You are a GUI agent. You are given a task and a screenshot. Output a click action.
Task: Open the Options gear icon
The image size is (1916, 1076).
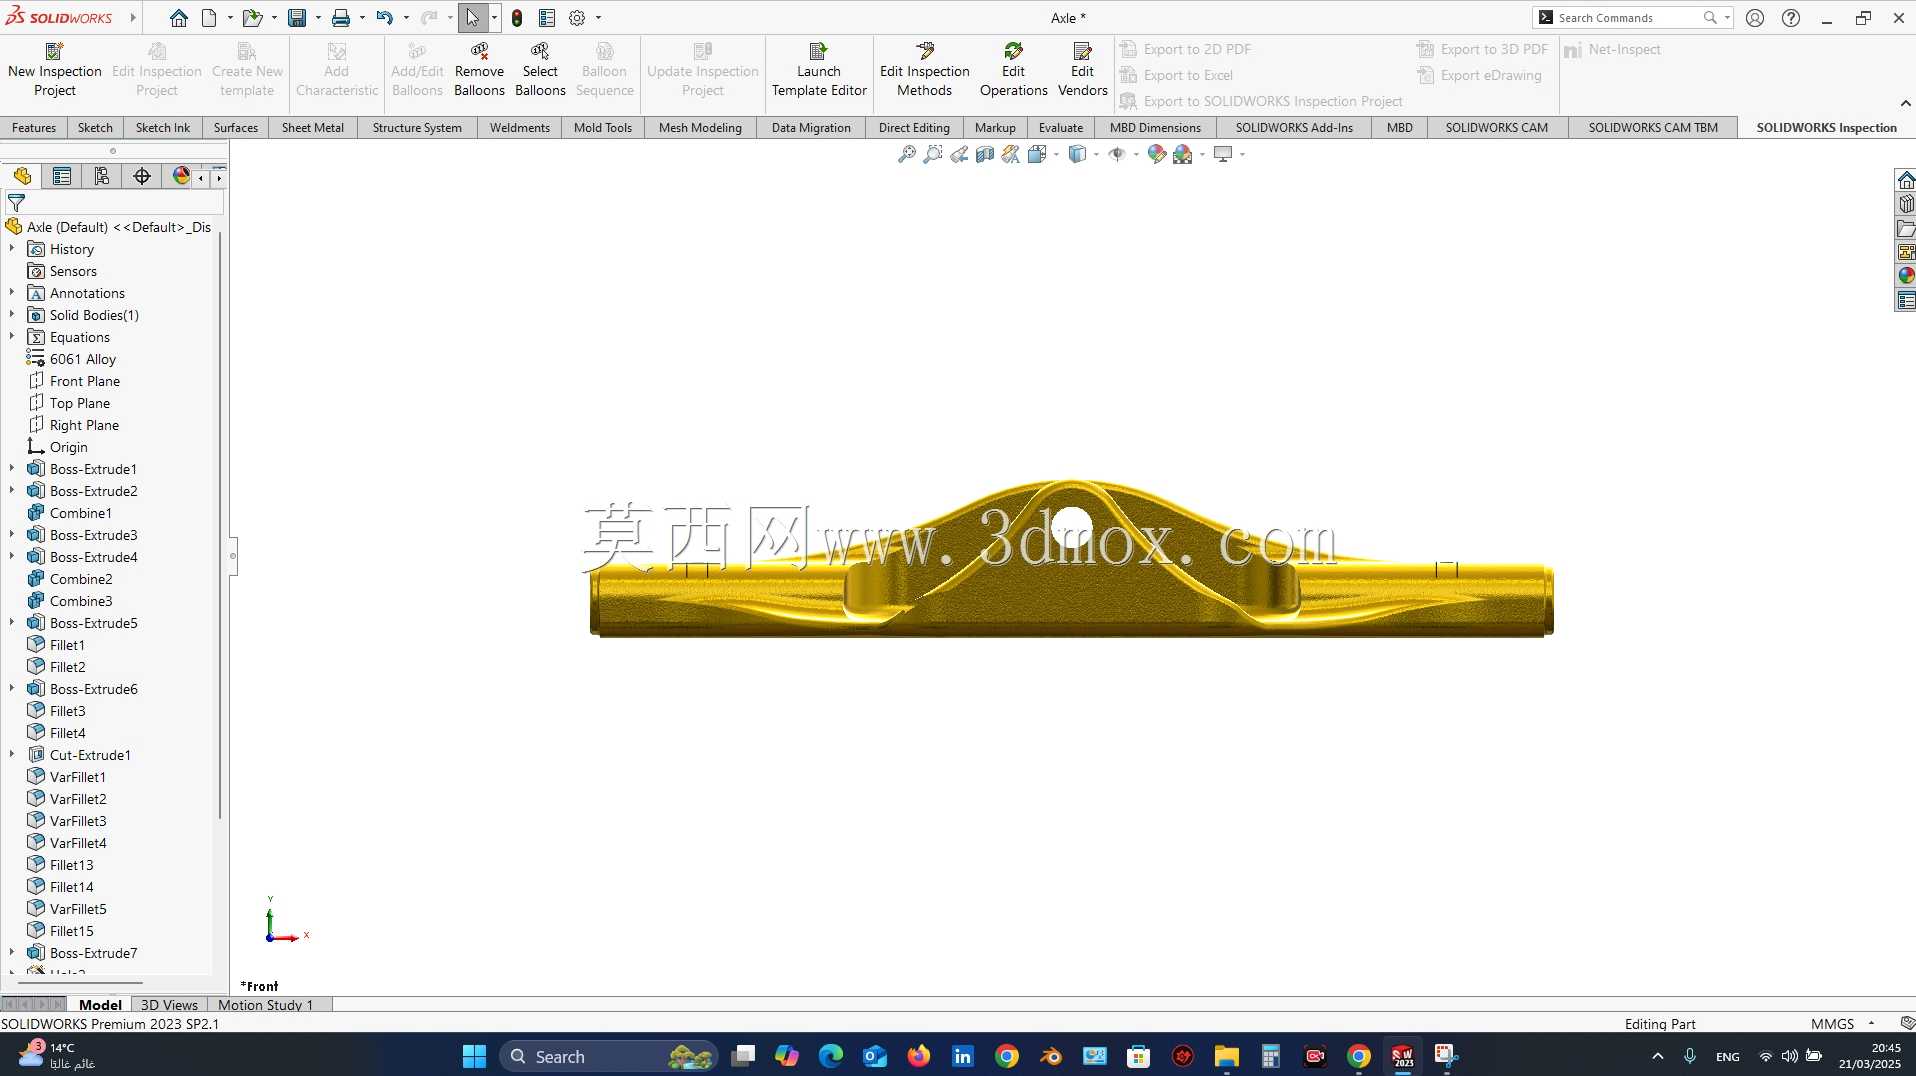coord(577,18)
